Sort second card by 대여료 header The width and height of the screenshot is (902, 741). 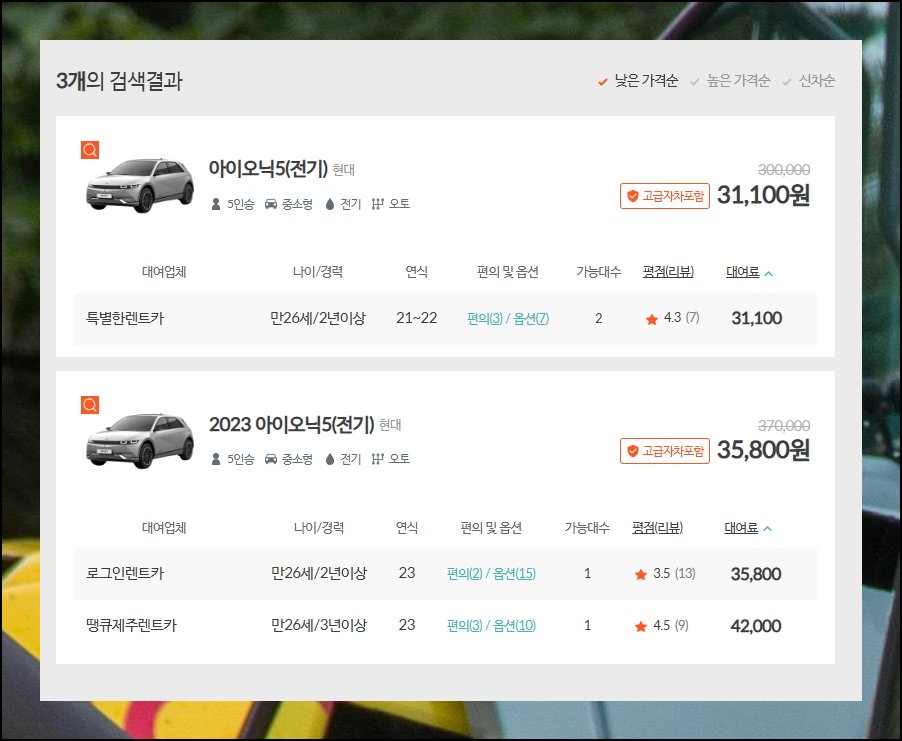click(747, 528)
